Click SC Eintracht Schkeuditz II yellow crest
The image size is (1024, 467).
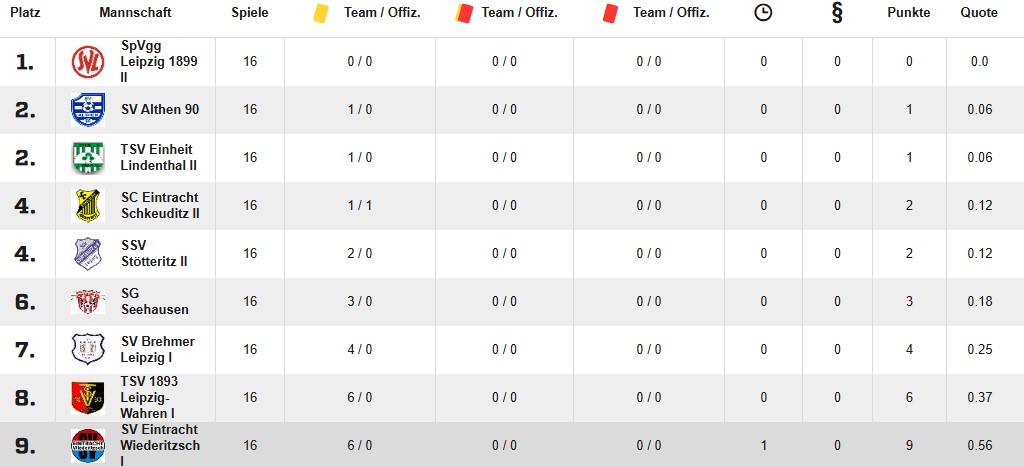88,206
